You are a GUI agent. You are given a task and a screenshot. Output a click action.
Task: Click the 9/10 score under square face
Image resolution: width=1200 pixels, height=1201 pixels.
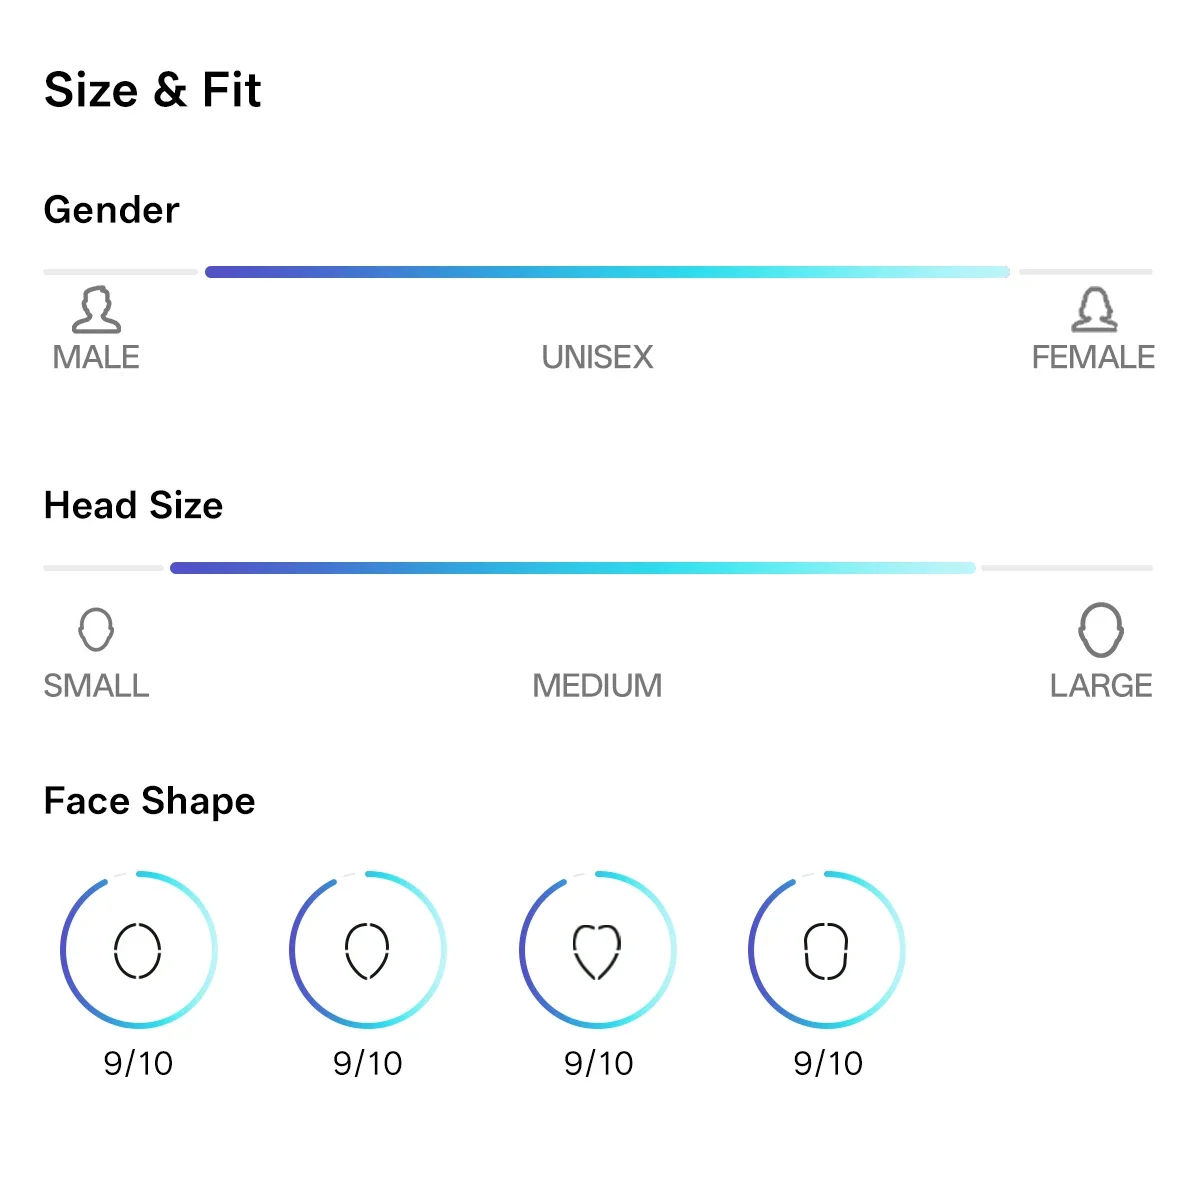828,1063
